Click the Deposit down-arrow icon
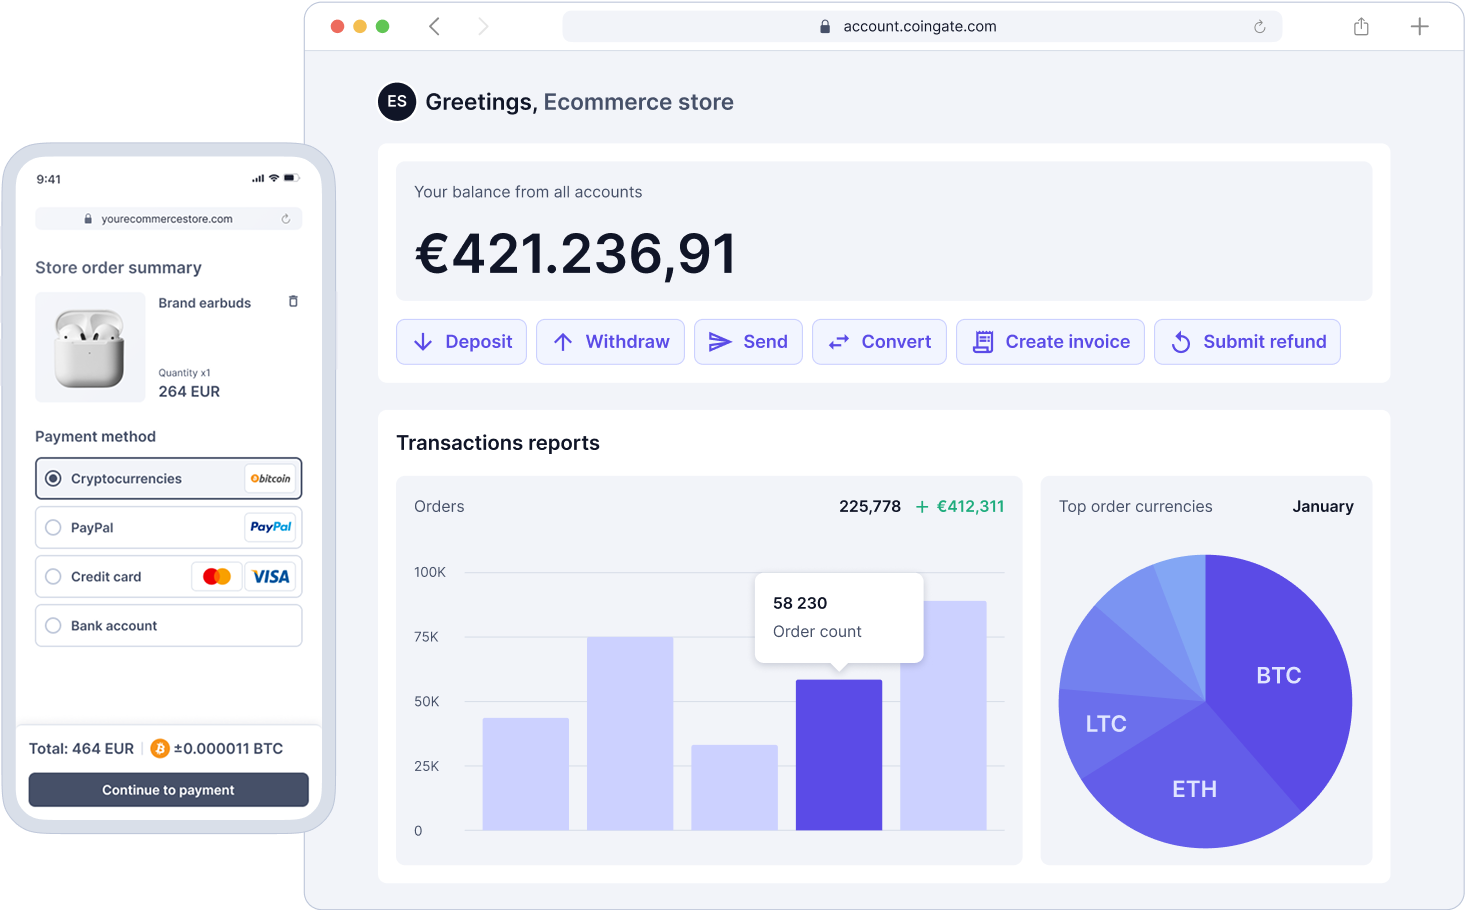1465x910 pixels. [424, 341]
